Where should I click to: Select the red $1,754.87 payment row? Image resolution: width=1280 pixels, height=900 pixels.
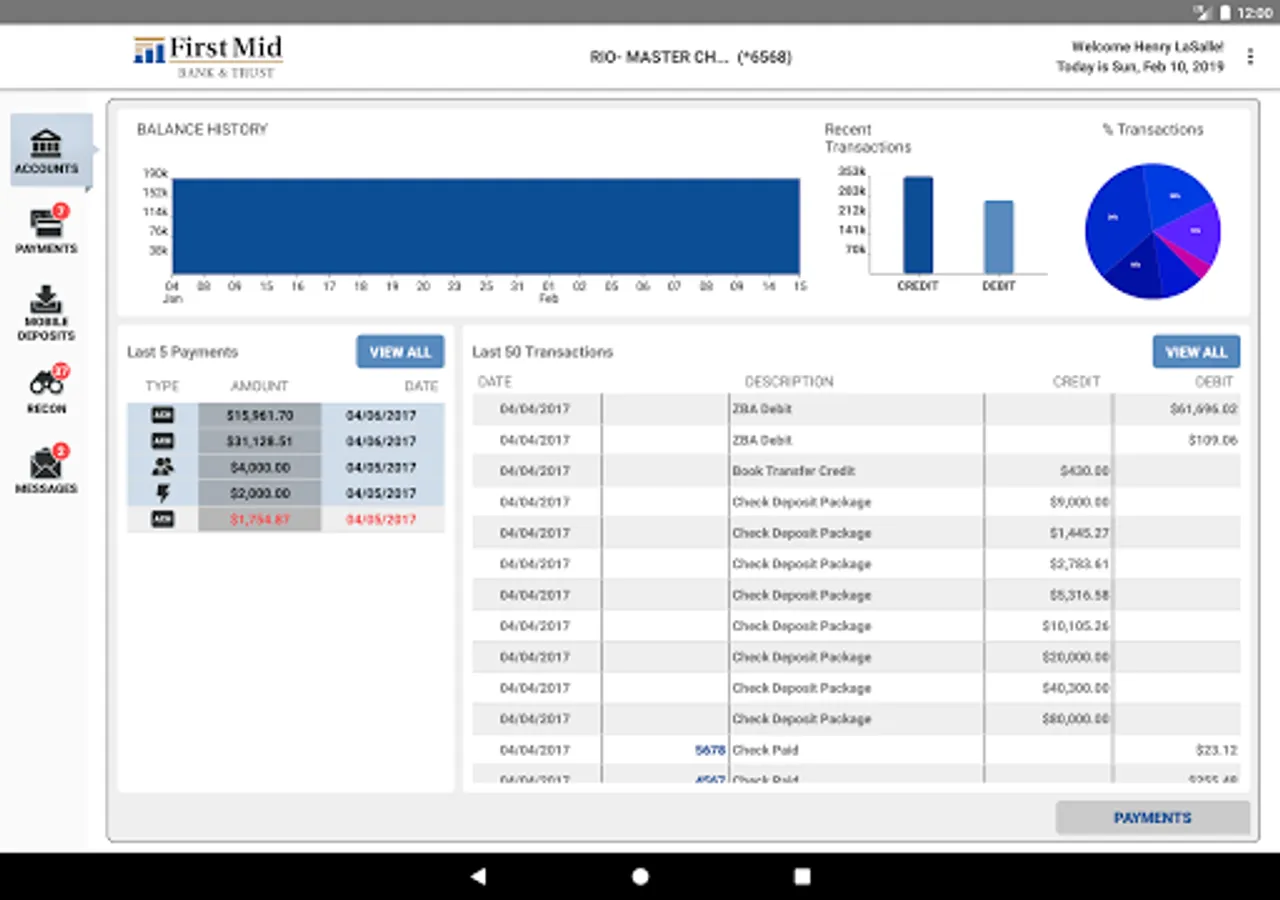point(286,520)
